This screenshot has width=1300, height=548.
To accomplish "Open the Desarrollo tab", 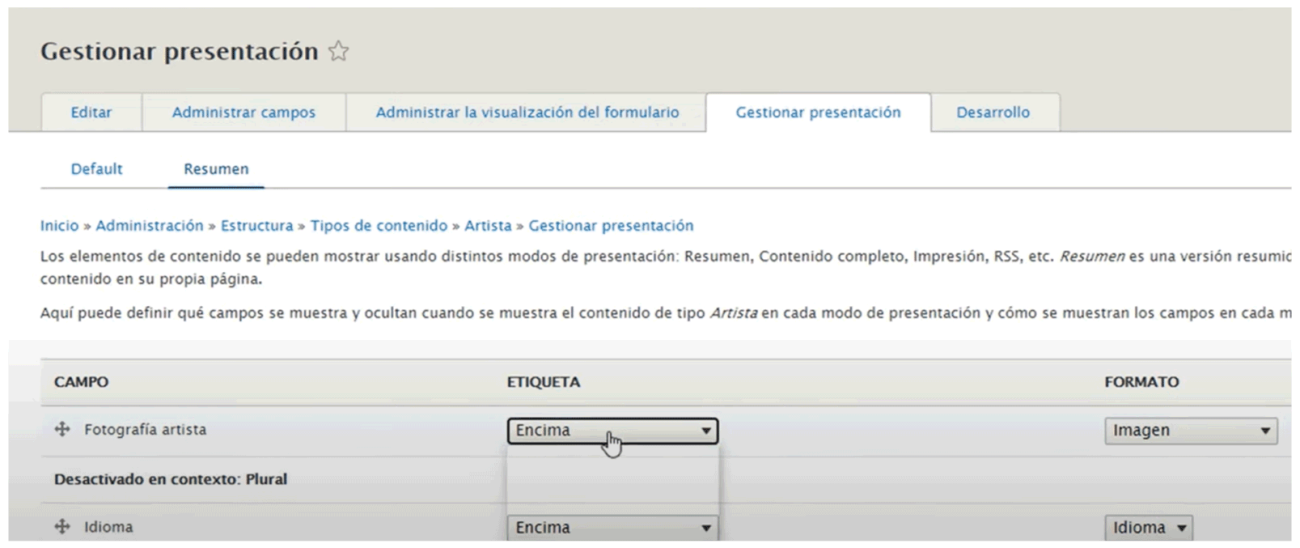I will (x=994, y=113).
